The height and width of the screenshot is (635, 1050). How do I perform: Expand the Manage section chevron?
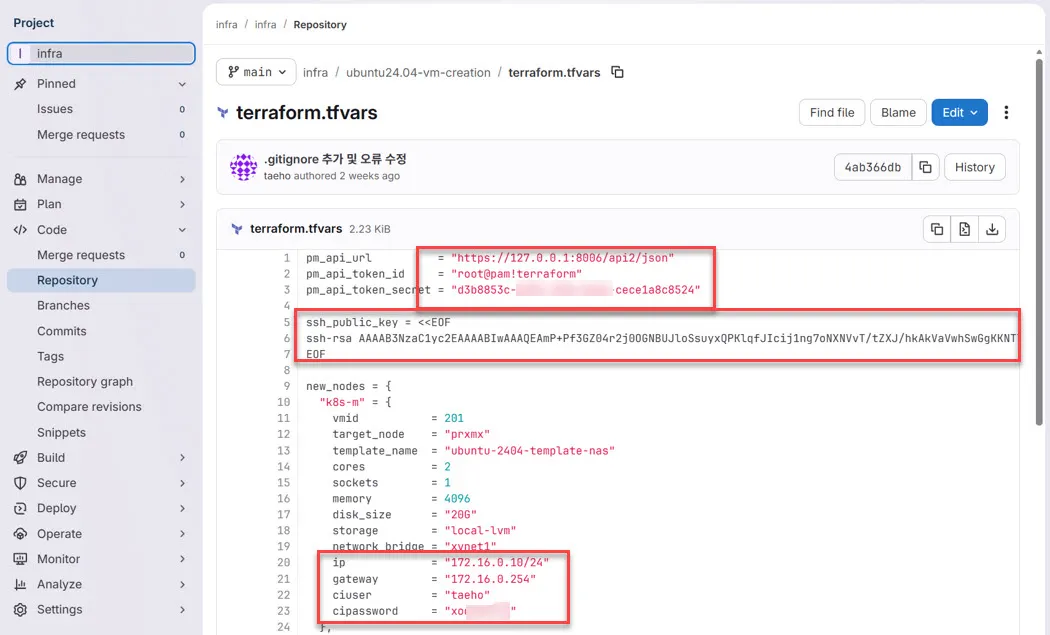tap(182, 180)
